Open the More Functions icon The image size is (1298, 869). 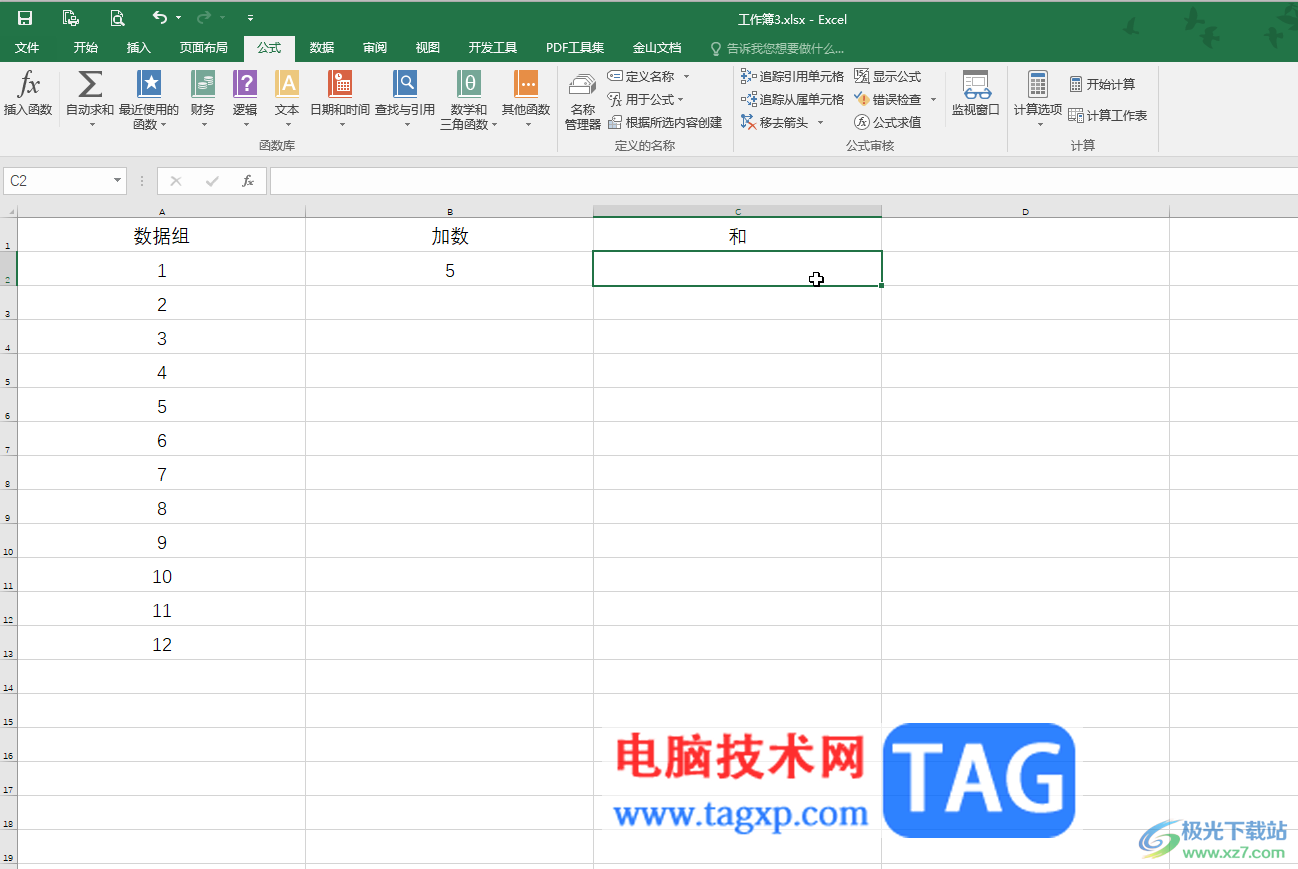[x=526, y=85]
